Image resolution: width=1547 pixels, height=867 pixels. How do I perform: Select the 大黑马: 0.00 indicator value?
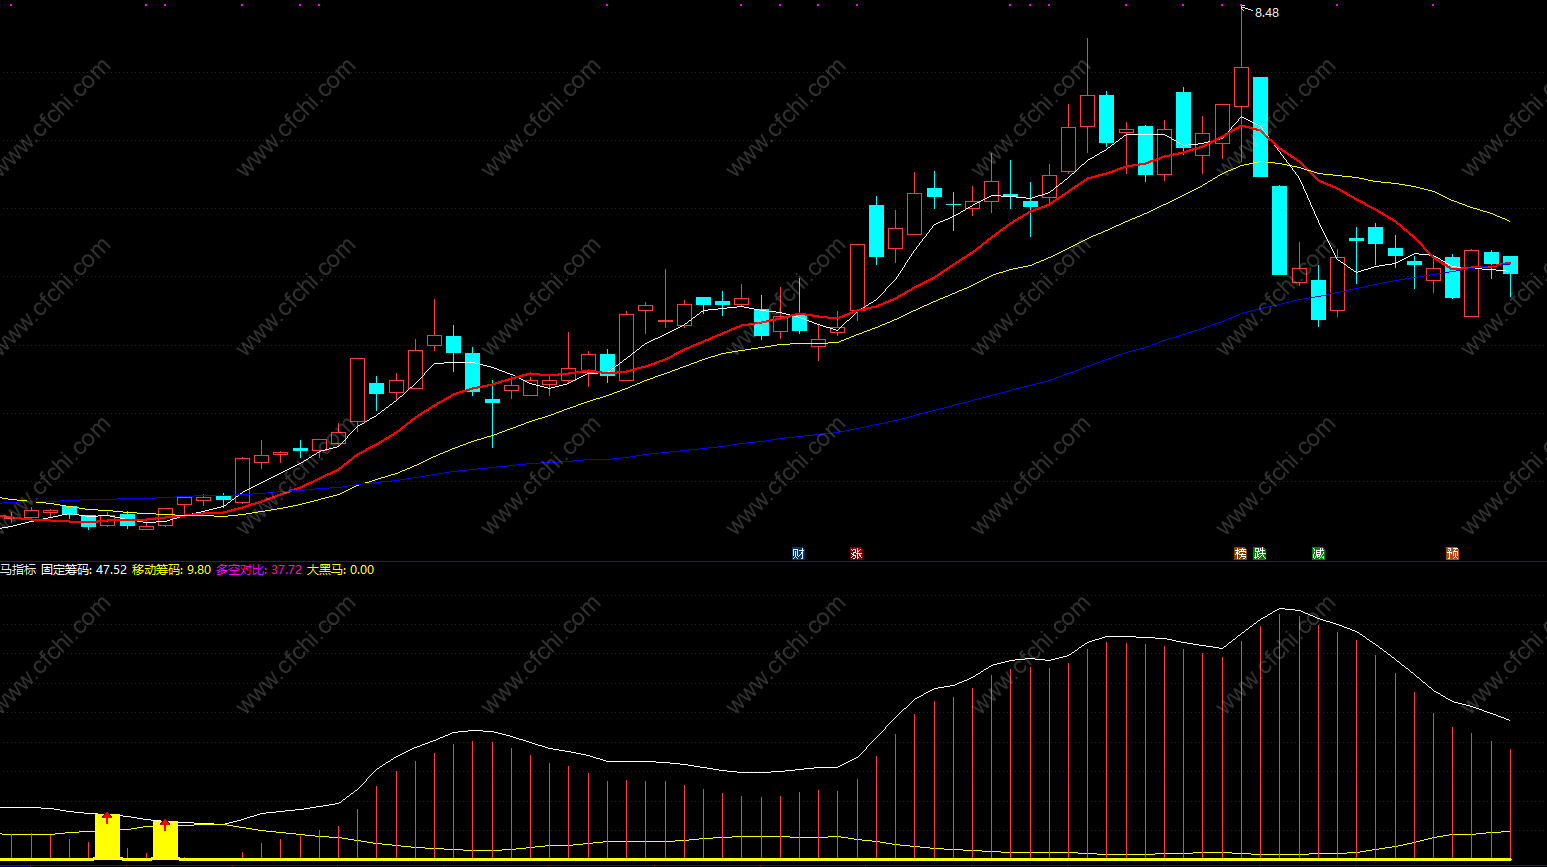[341, 570]
